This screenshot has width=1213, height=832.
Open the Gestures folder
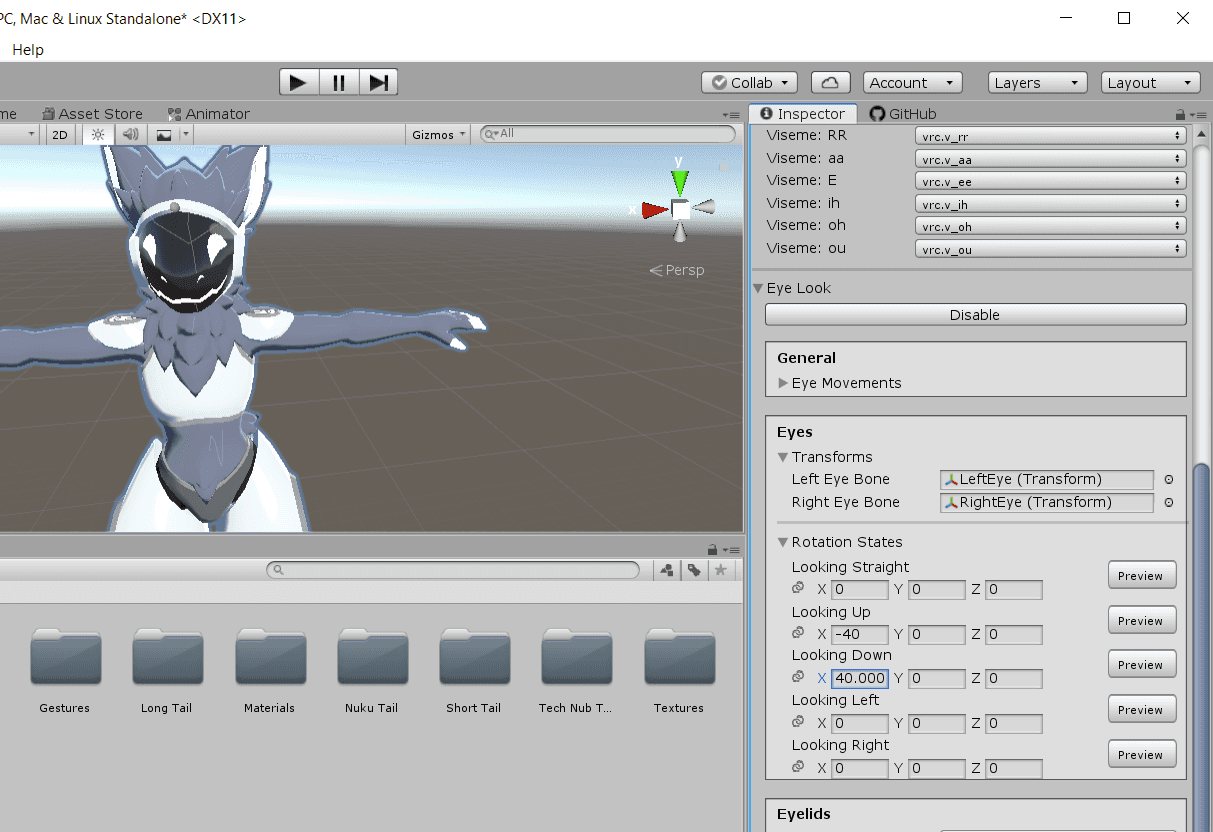(65, 670)
